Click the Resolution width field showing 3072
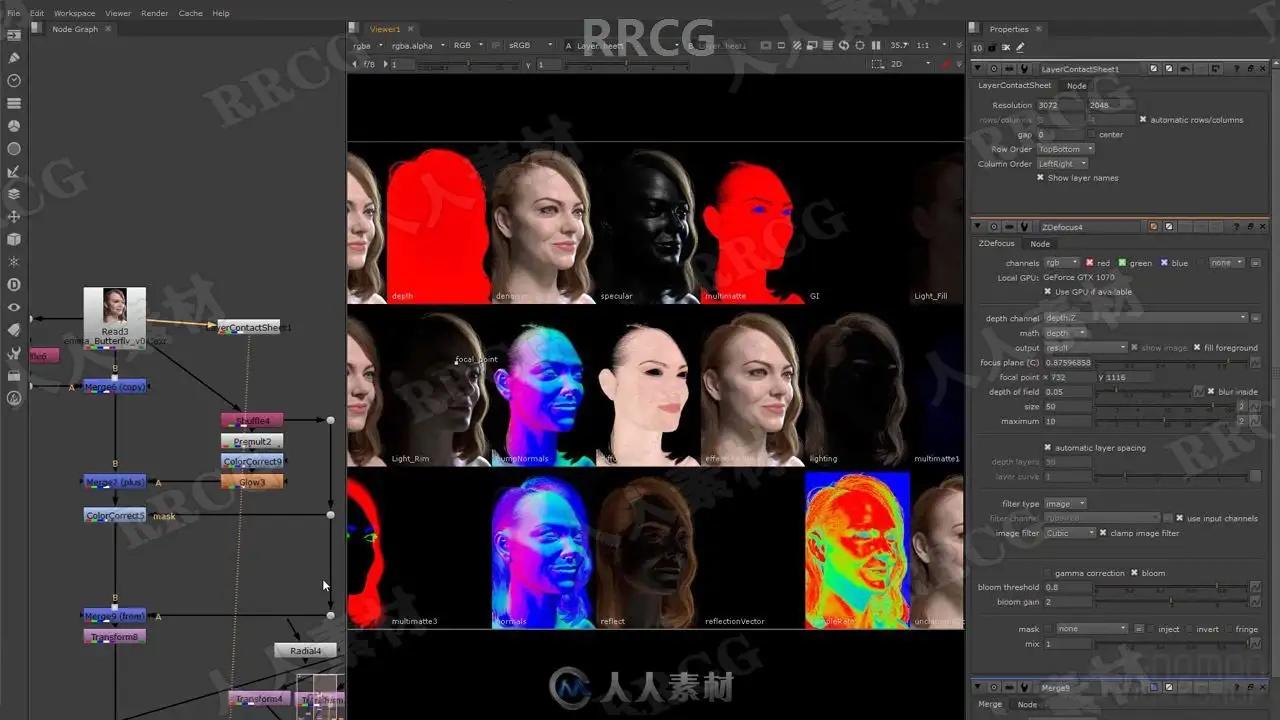Screen dimensions: 1280x720 (1060, 105)
